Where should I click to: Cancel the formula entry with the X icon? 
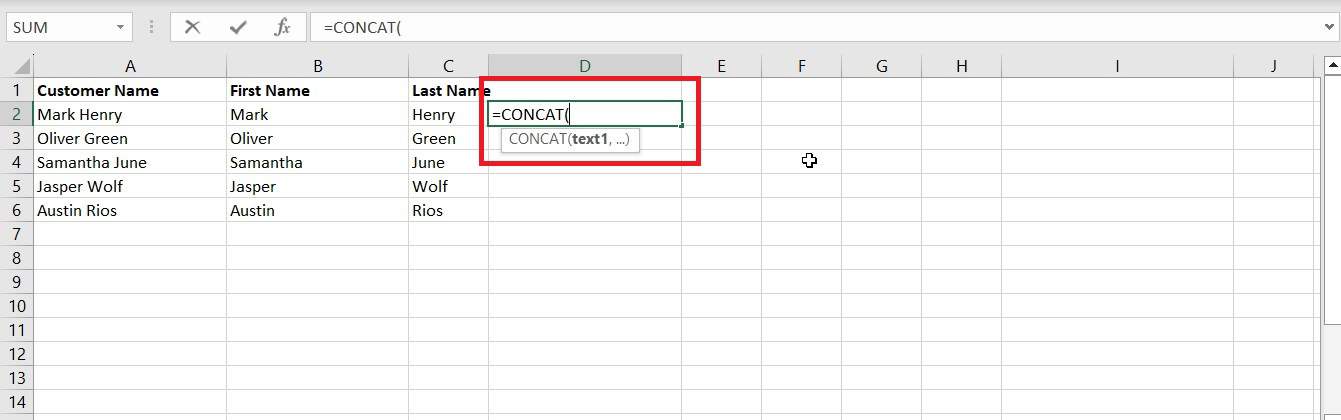192,27
